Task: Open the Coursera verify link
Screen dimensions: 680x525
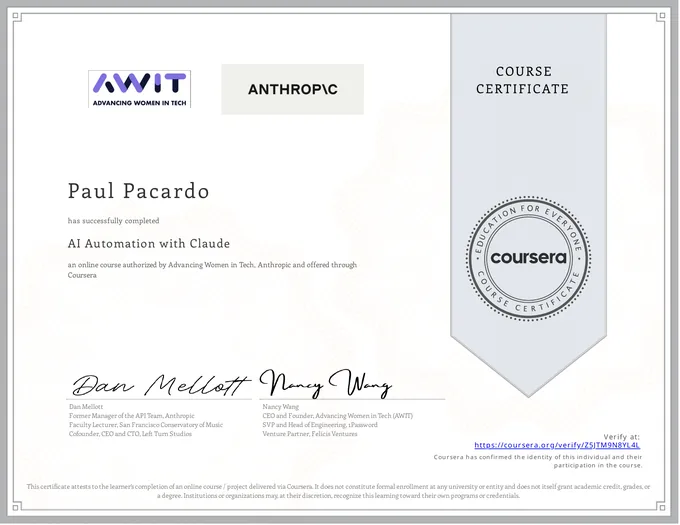Action: pos(557,445)
